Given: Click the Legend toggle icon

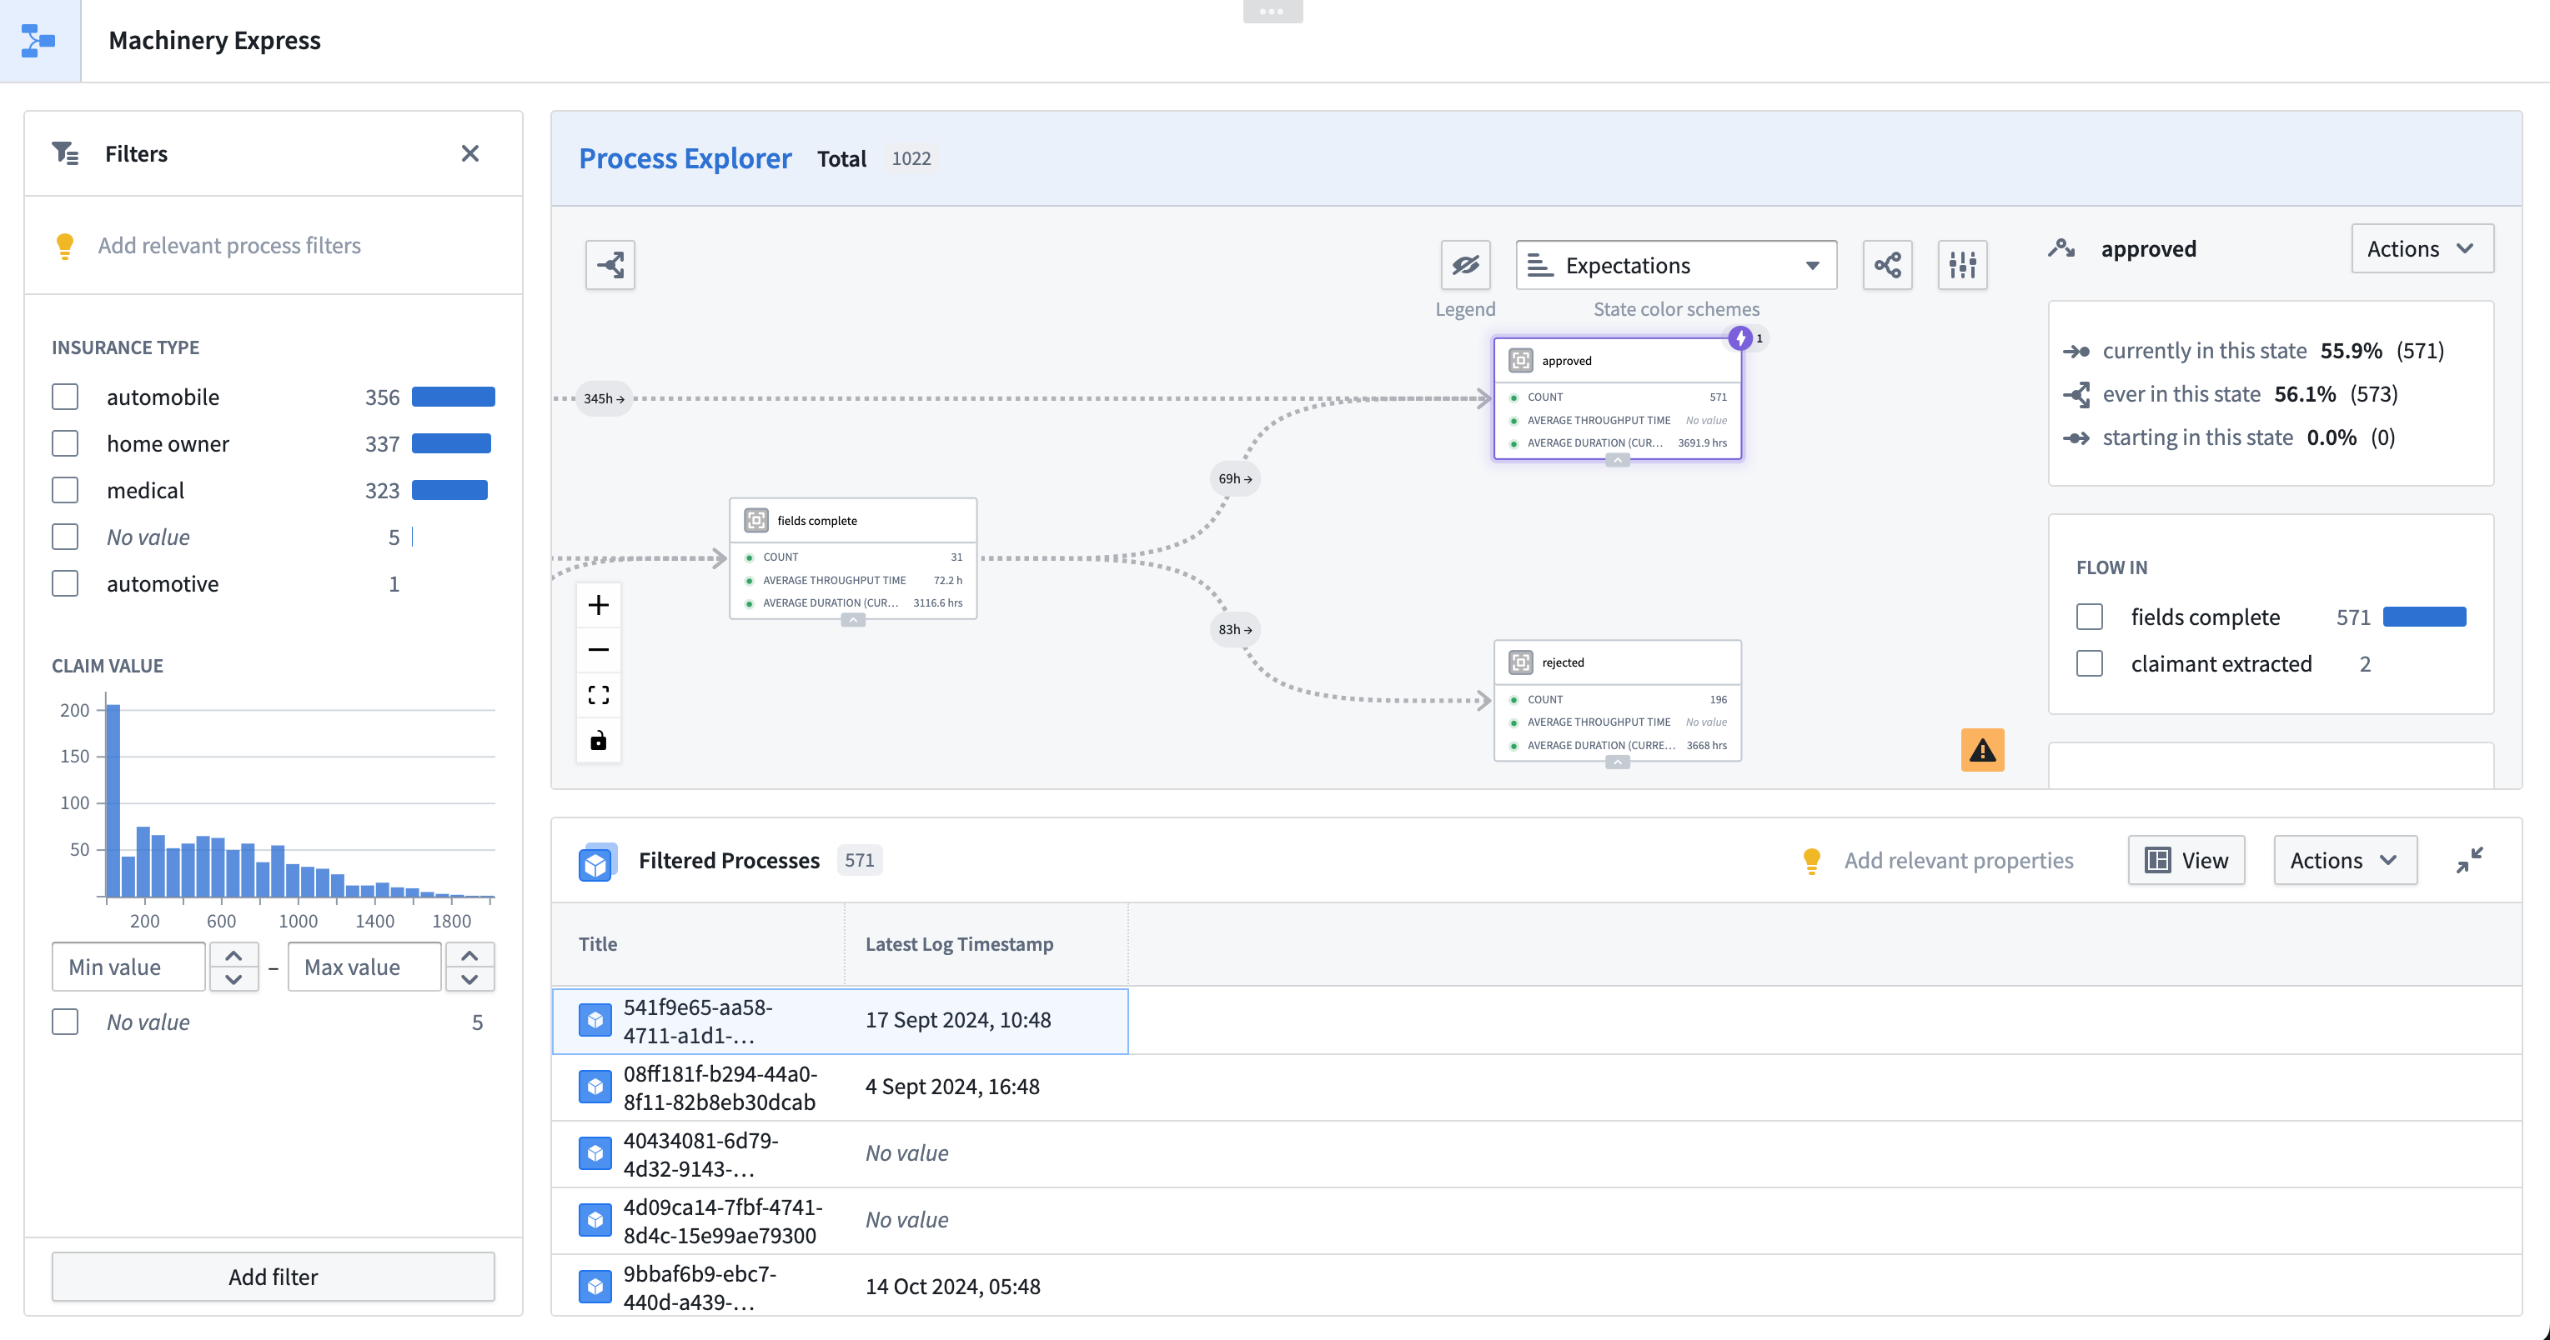Looking at the screenshot, I should pos(1464,265).
